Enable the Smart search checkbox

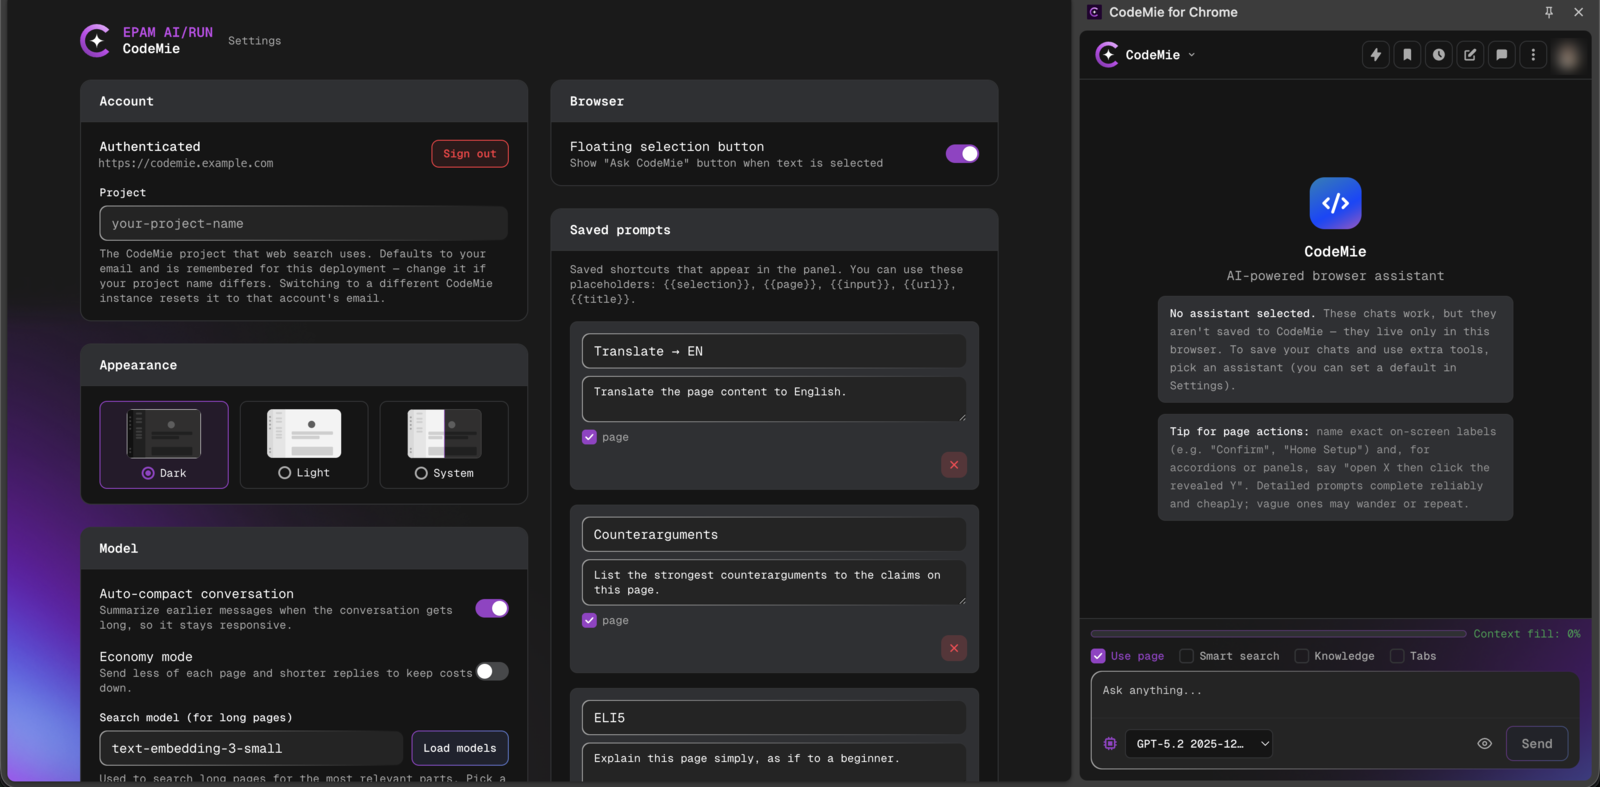click(1186, 656)
